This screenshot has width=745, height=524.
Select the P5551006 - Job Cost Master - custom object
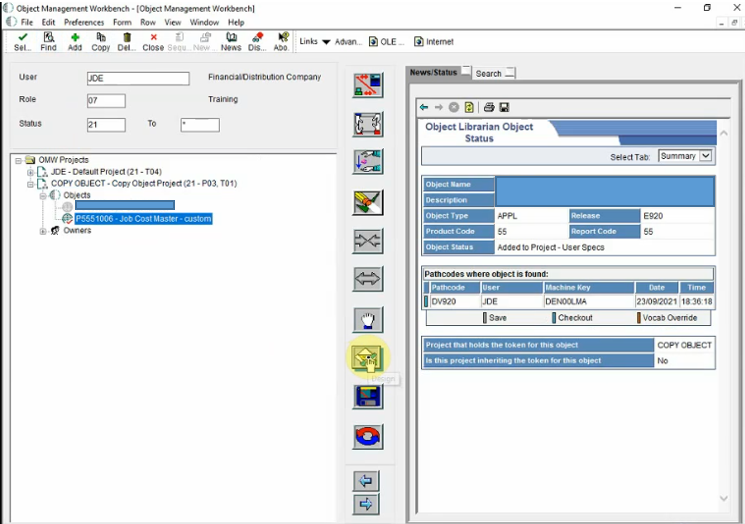point(143,219)
